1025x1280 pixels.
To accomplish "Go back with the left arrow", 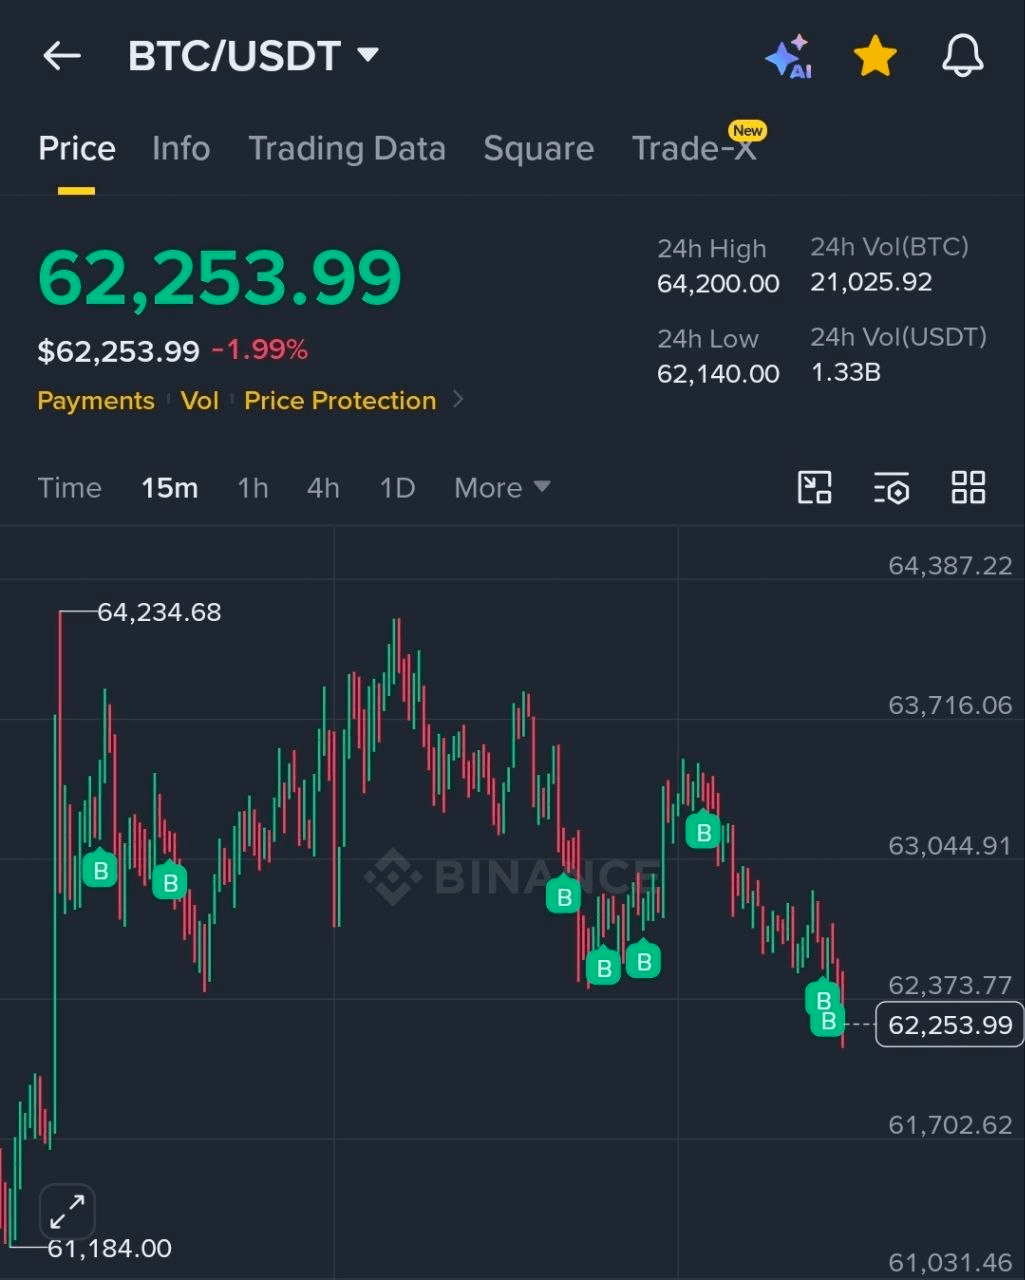I will (61, 56).
